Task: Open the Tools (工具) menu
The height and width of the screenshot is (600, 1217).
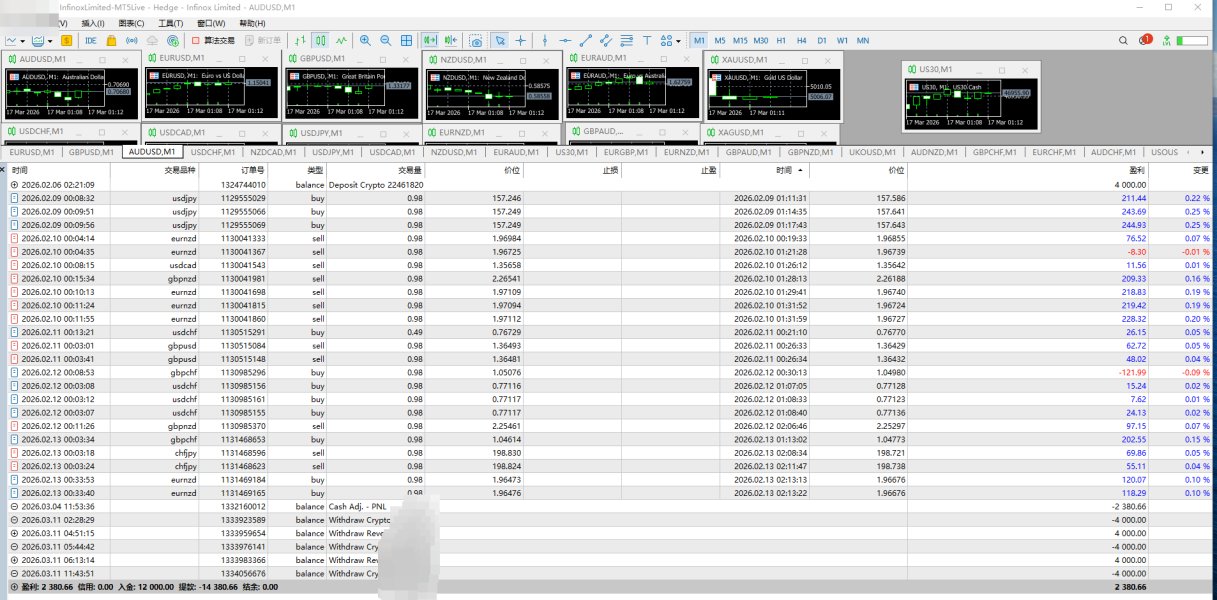Action: (170, 23)
